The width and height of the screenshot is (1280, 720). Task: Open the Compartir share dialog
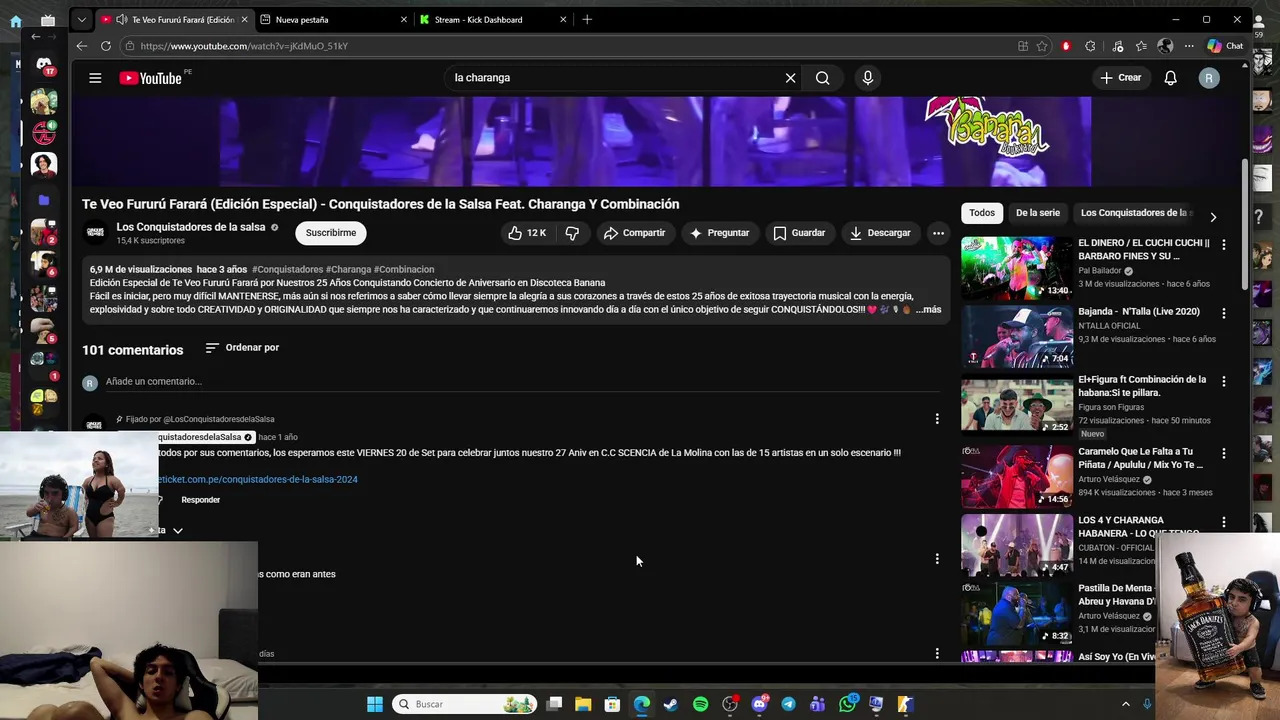634,233
